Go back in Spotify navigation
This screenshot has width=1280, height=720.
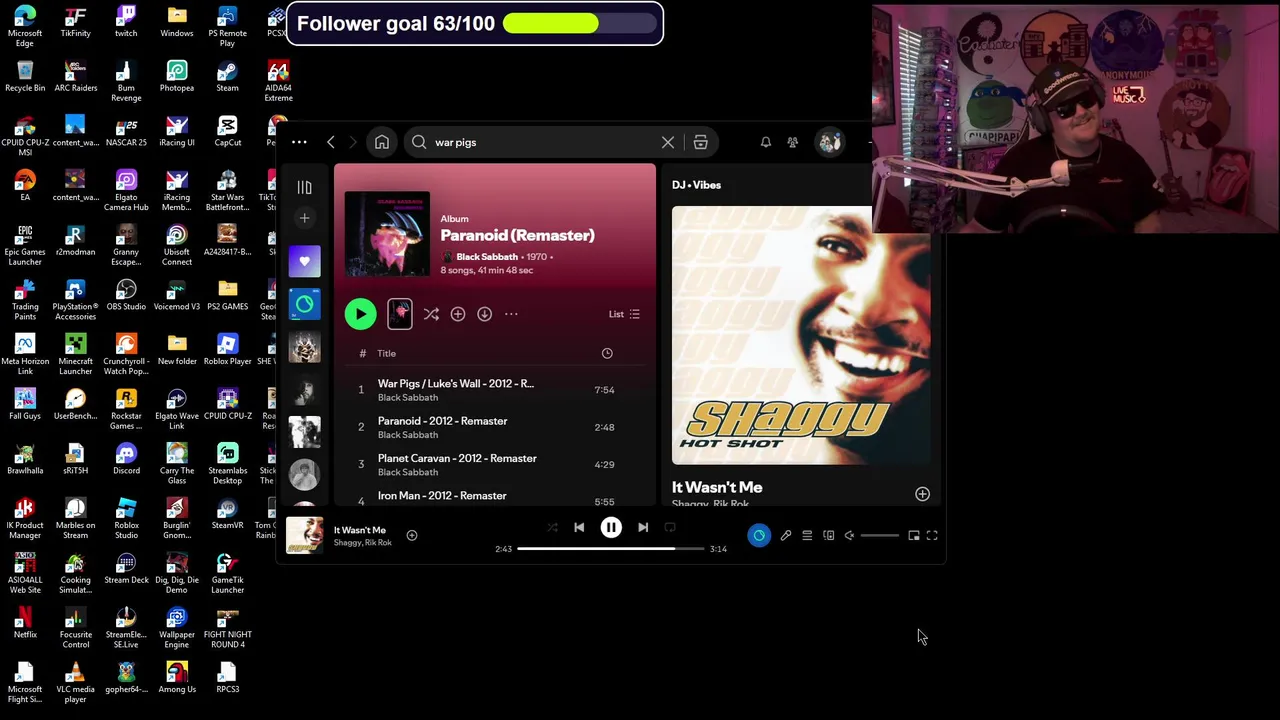(331, 142)
